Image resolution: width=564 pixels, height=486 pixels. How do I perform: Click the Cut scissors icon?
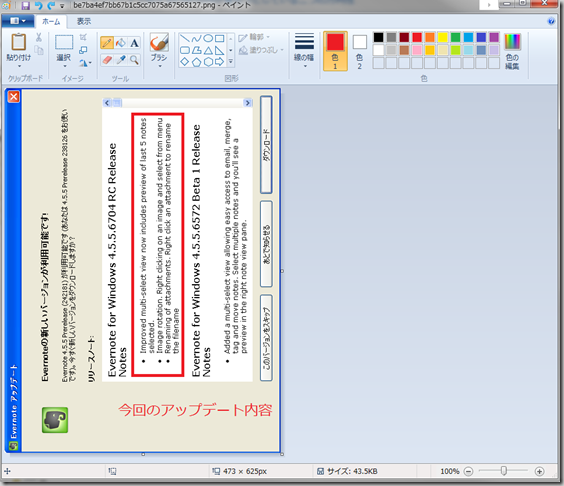coord(38,37)
